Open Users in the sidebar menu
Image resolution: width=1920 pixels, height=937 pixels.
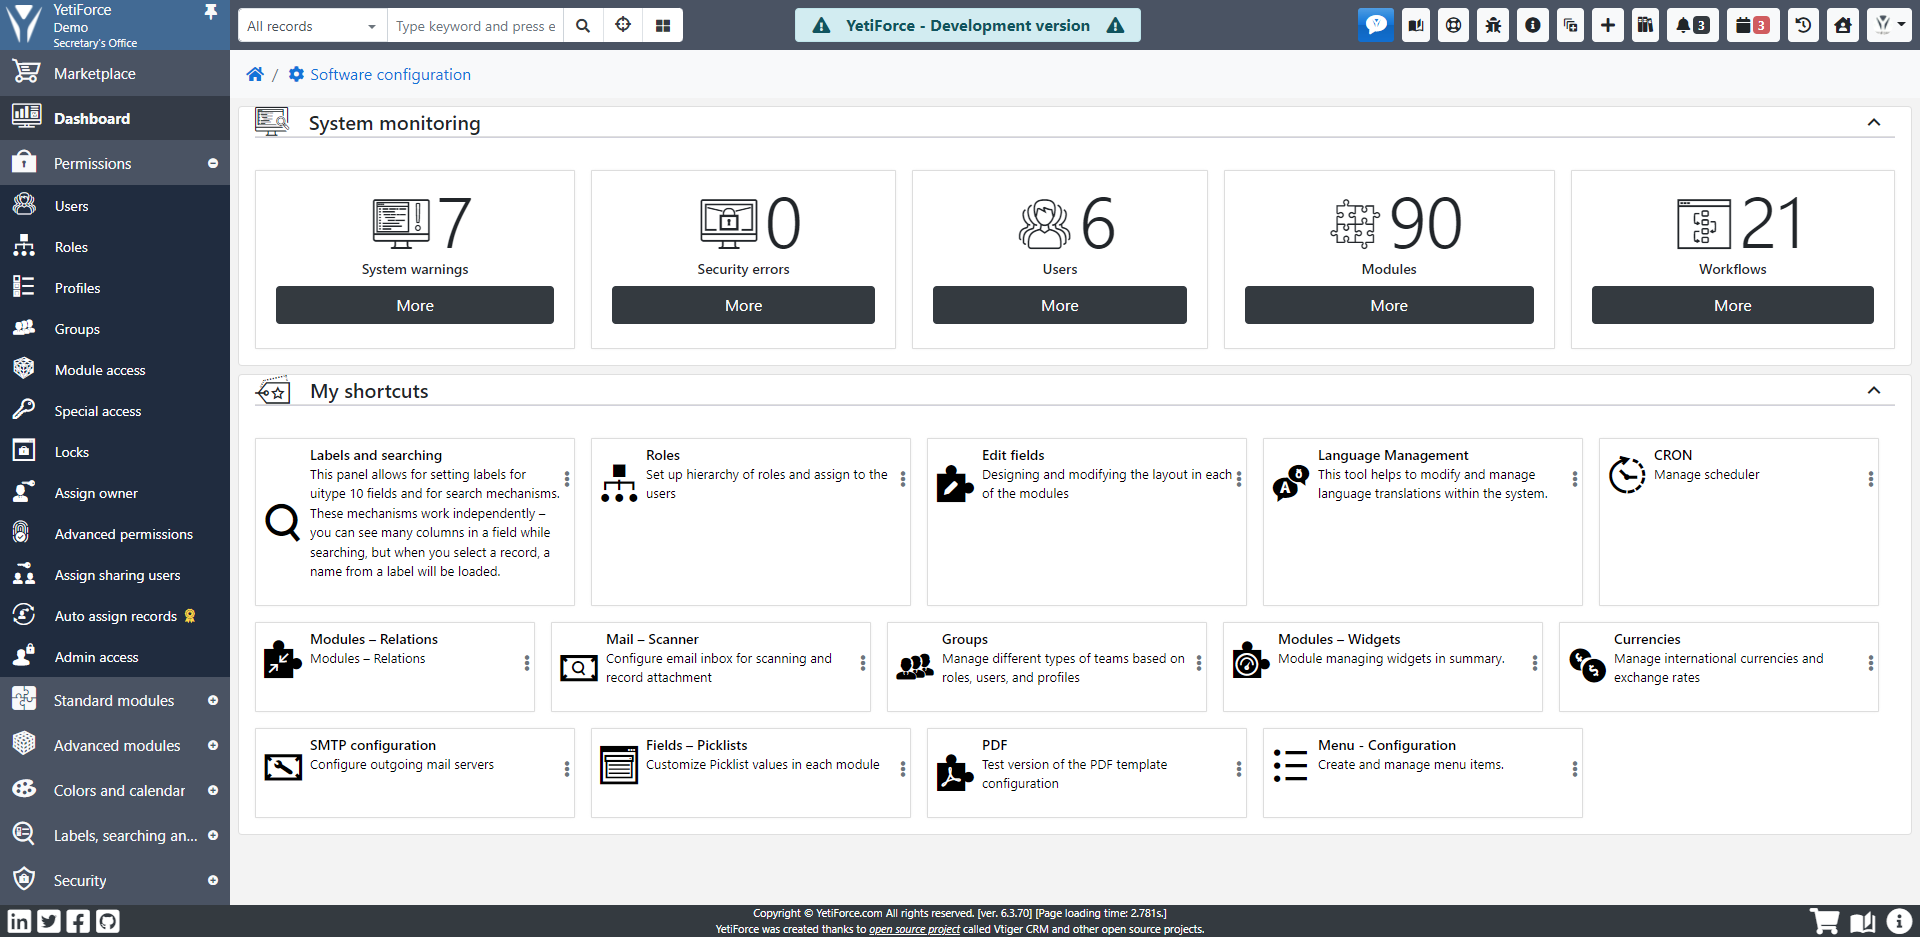tap(115, 206)
